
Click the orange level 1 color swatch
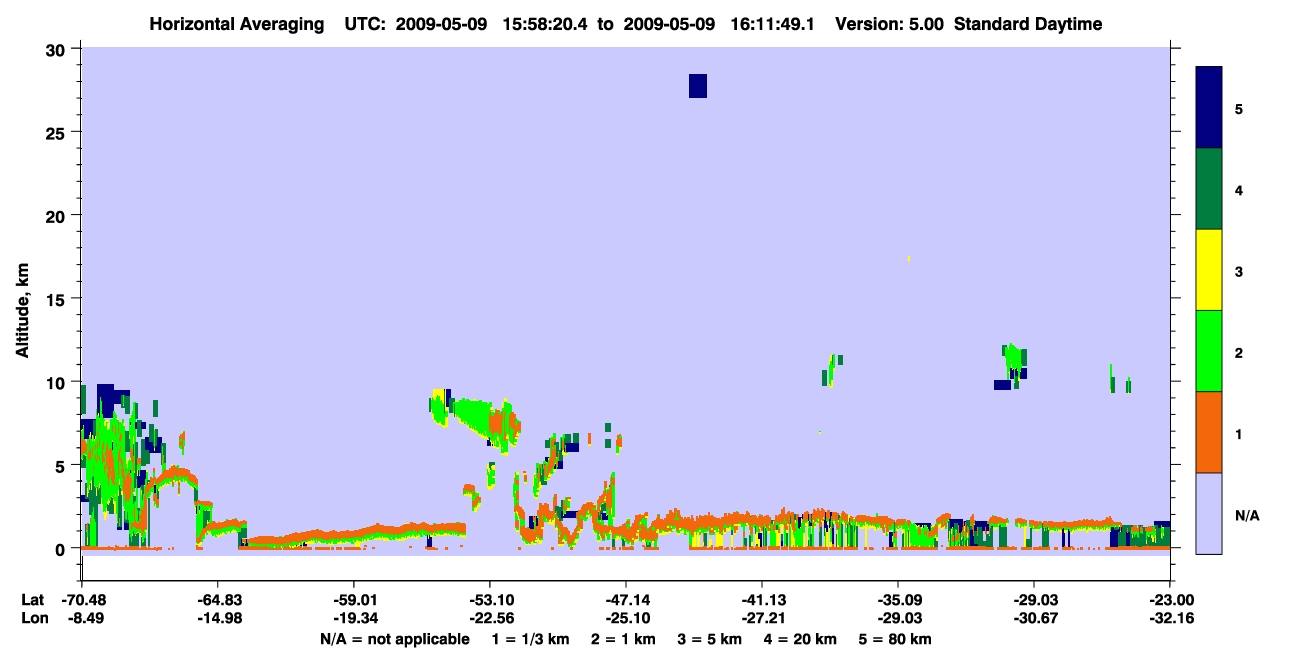(x=1209, y=432)
